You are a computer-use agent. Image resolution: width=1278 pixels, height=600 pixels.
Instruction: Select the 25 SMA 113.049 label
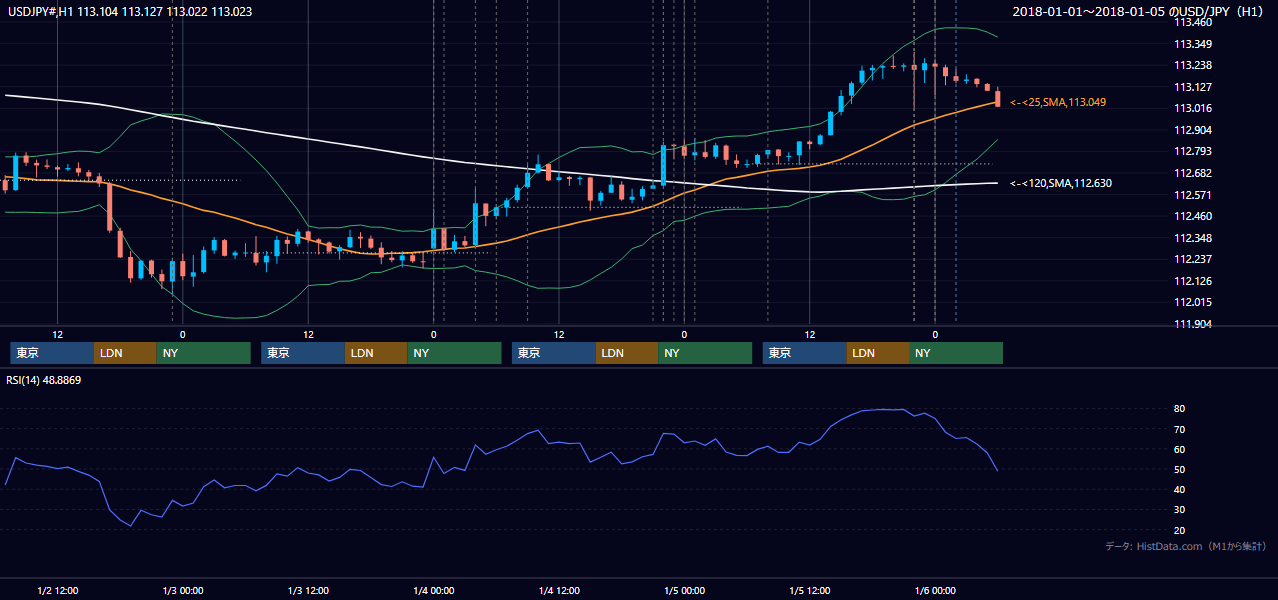1058,102
